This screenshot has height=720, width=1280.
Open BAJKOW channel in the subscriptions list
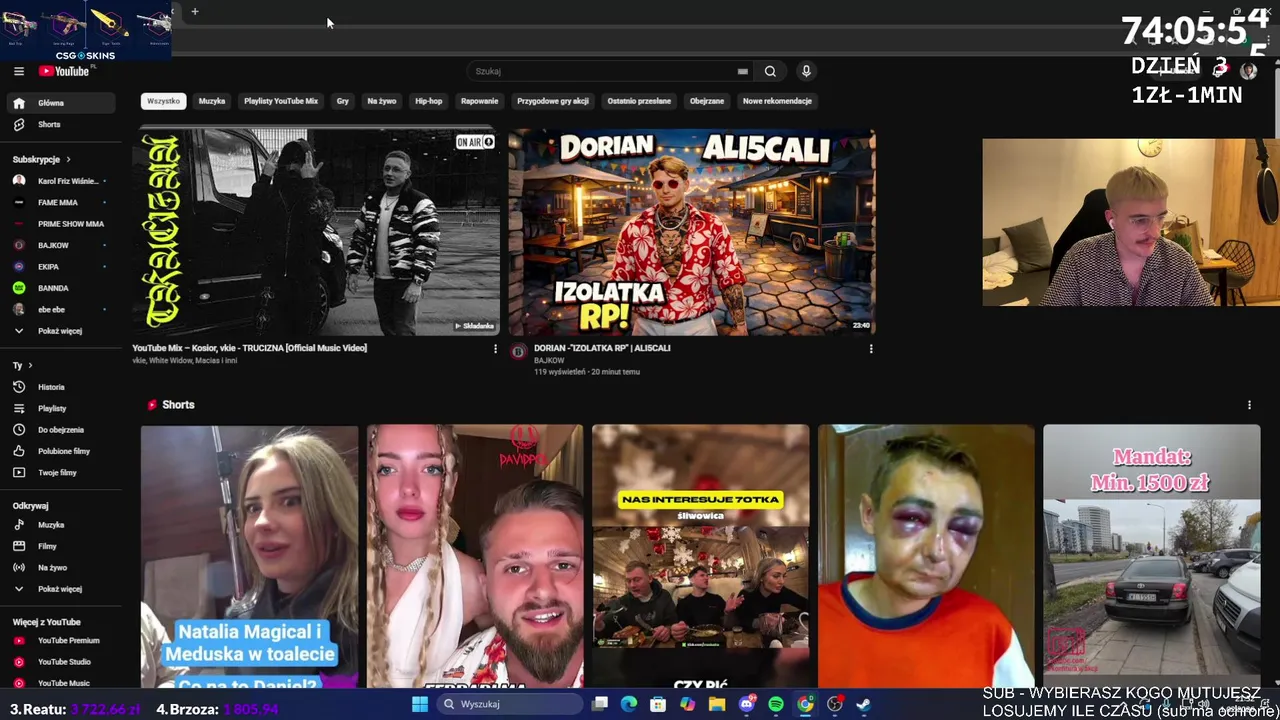click(62, 245)
